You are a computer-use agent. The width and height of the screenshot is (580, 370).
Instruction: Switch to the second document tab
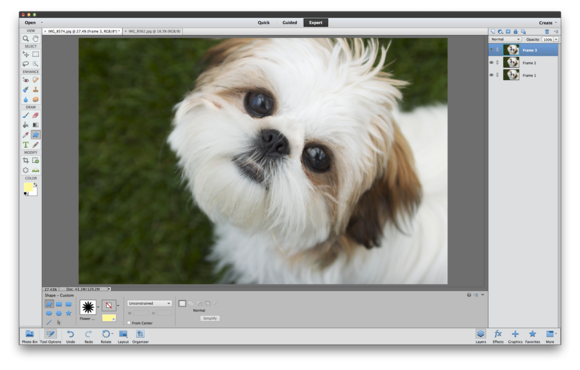point(153,31)
